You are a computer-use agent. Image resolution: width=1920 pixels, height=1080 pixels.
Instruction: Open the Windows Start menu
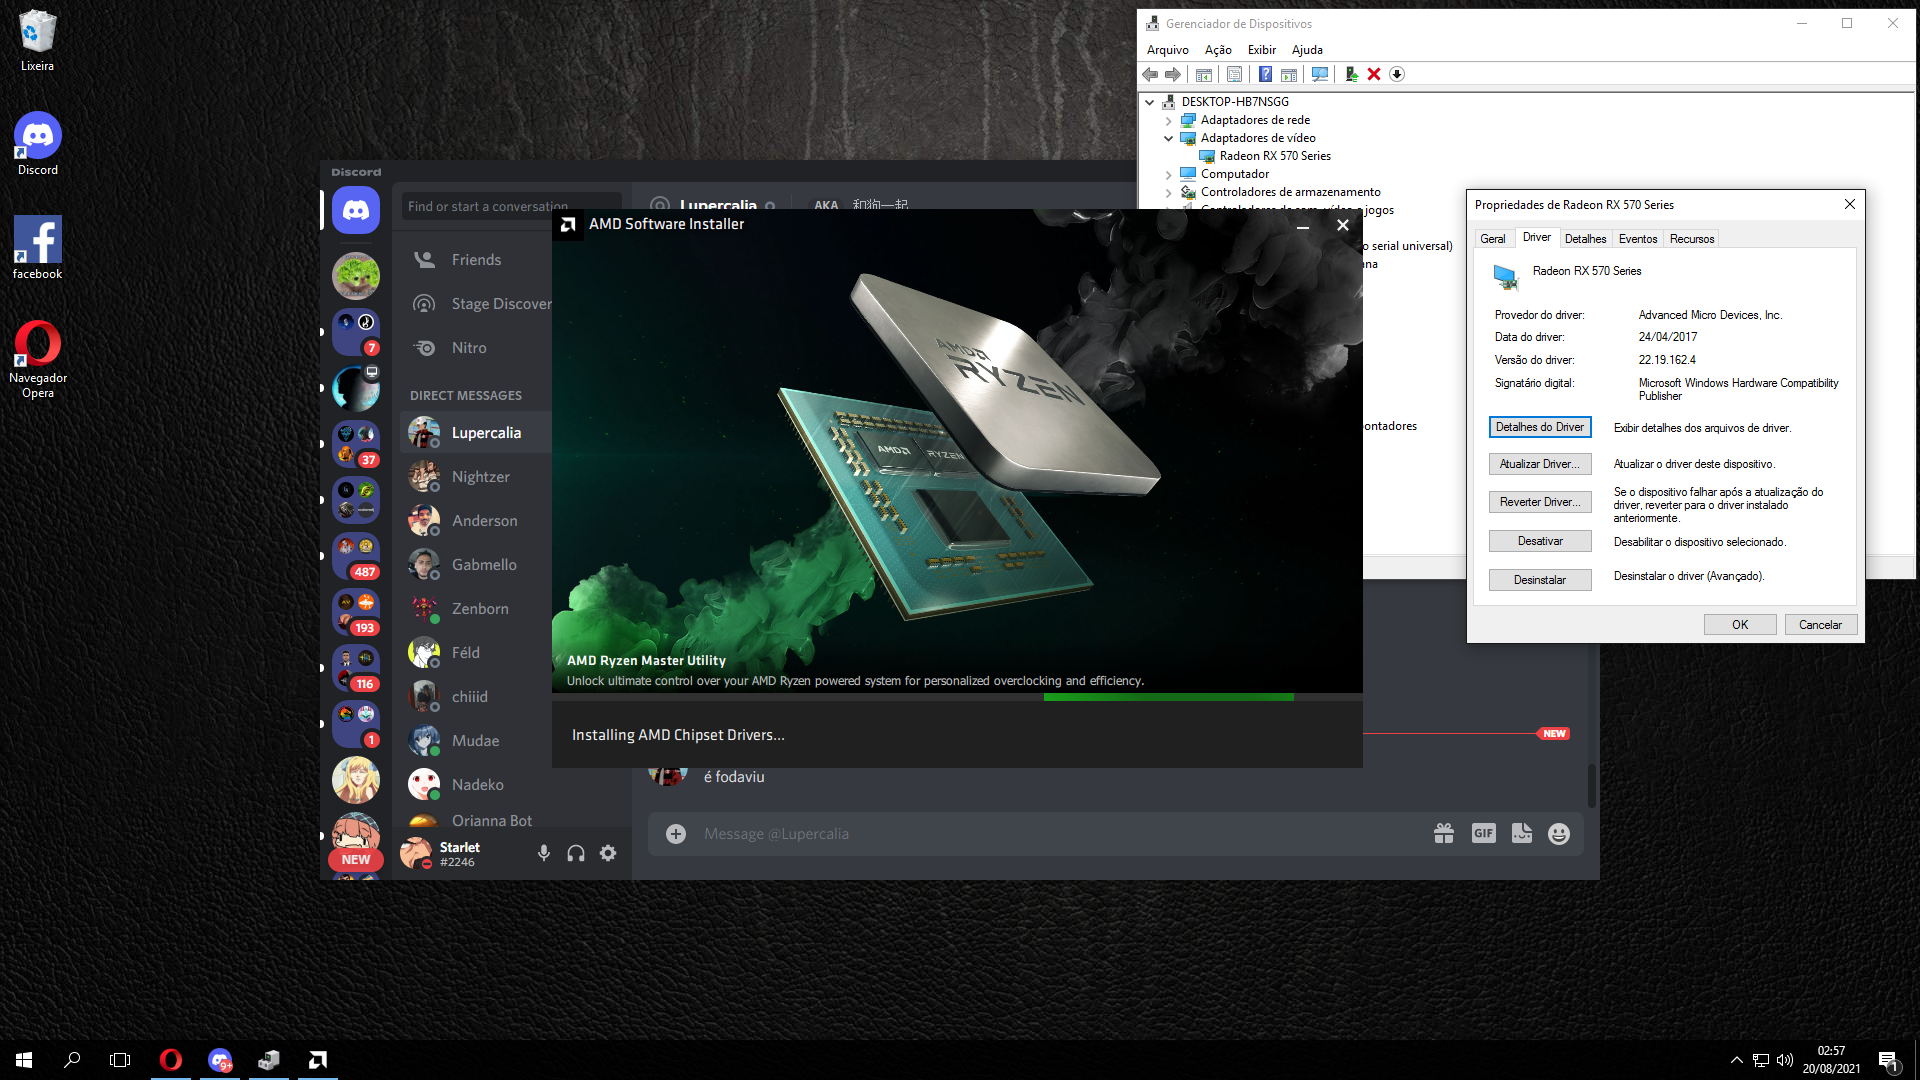coord(24,1060)
